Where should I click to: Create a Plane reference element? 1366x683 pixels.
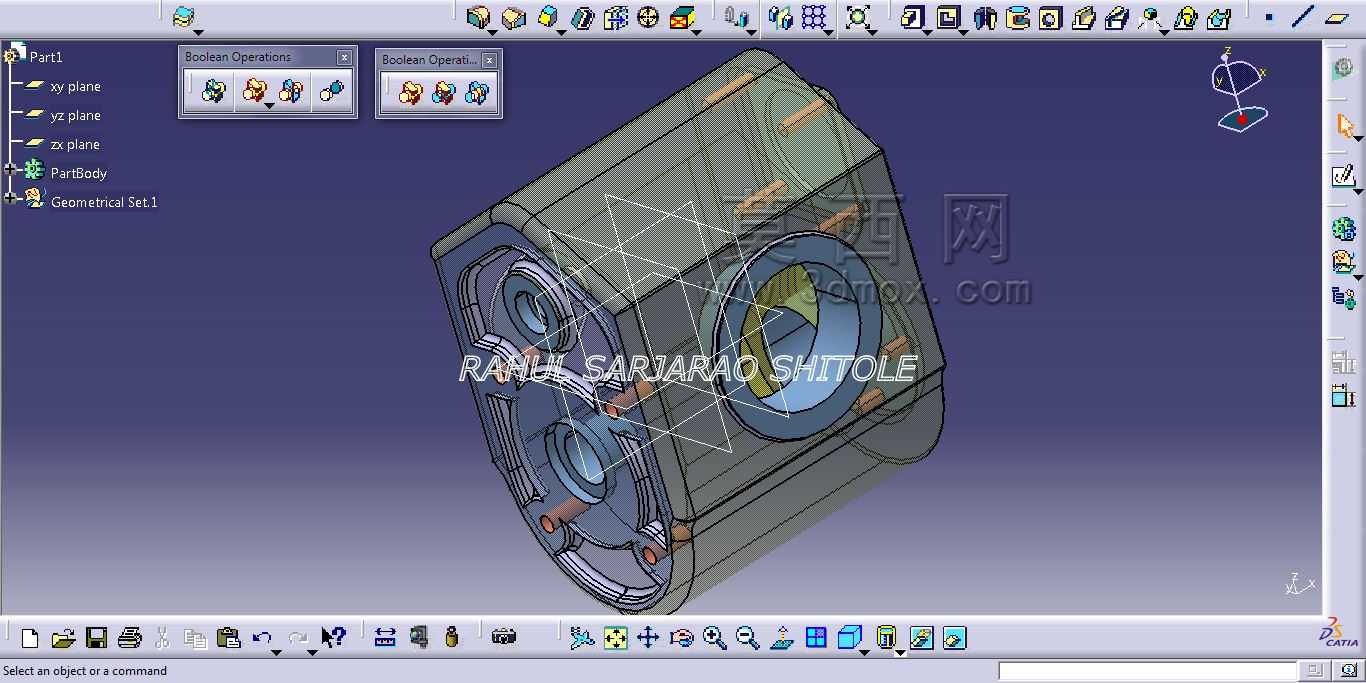(1337, 17)
